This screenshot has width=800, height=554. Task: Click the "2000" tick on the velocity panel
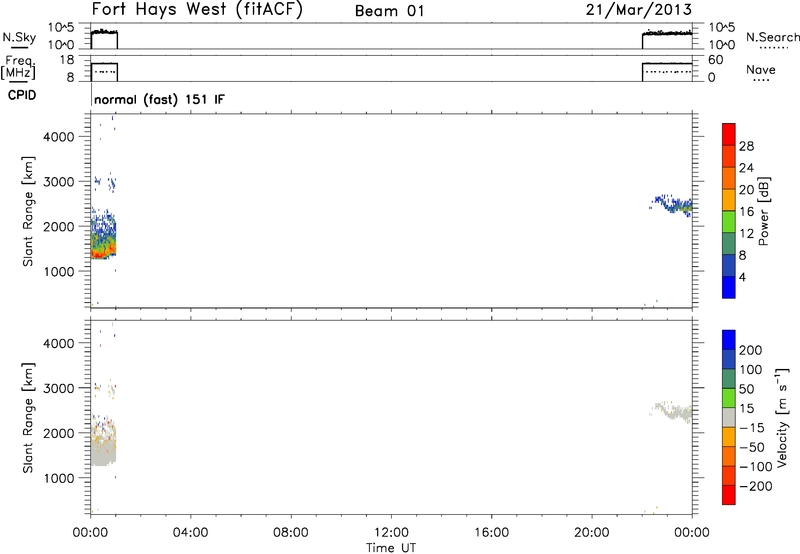(x=58, y=433)
